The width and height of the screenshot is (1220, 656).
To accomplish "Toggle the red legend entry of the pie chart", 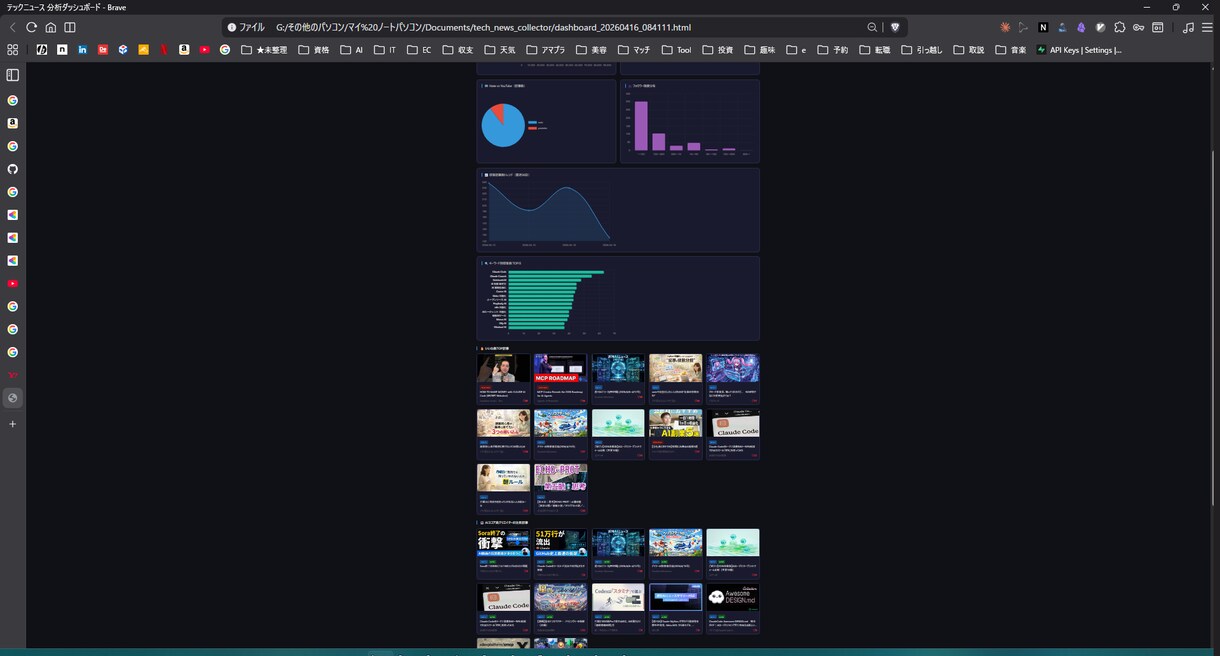I will pos(538,128).
